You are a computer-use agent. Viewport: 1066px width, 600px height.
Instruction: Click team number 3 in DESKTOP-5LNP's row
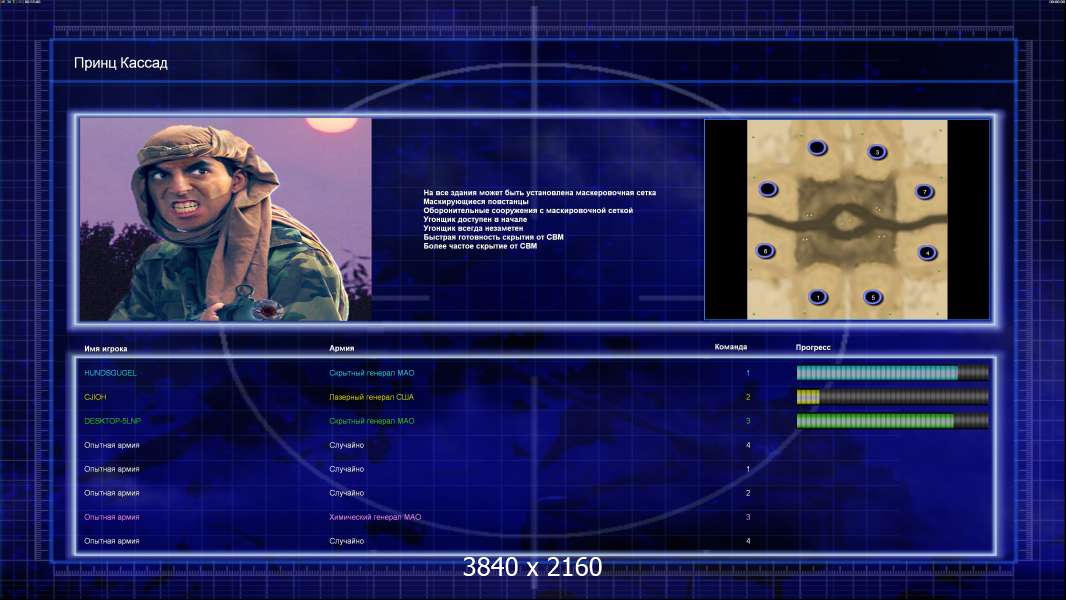pyautogui.click(x=748, y=421)
